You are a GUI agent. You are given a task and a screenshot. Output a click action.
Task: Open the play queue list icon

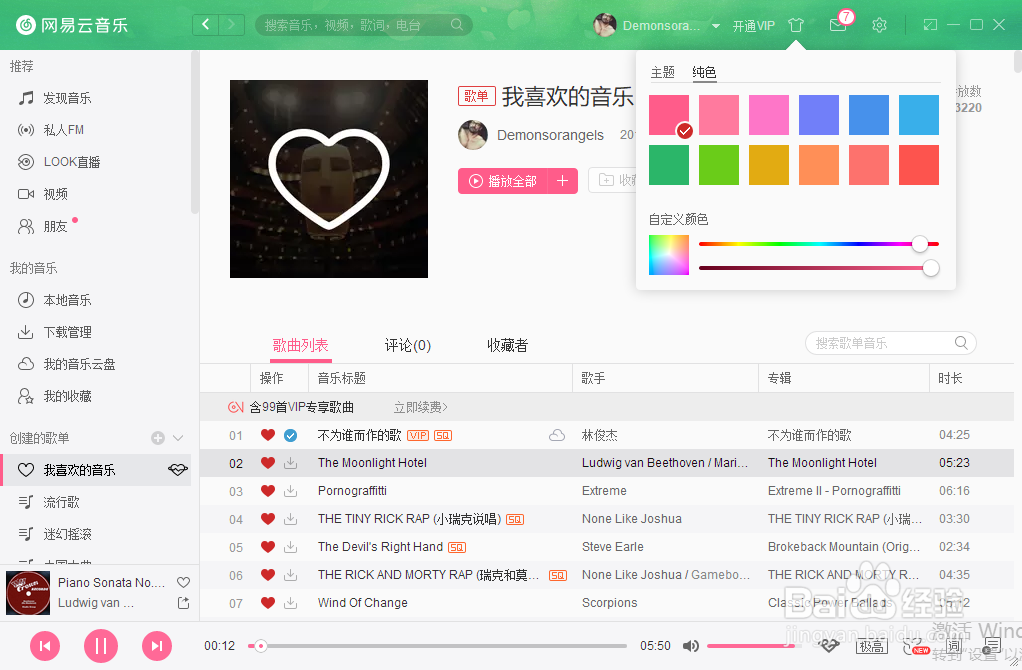pyautogui.click(x=991, y=646)
